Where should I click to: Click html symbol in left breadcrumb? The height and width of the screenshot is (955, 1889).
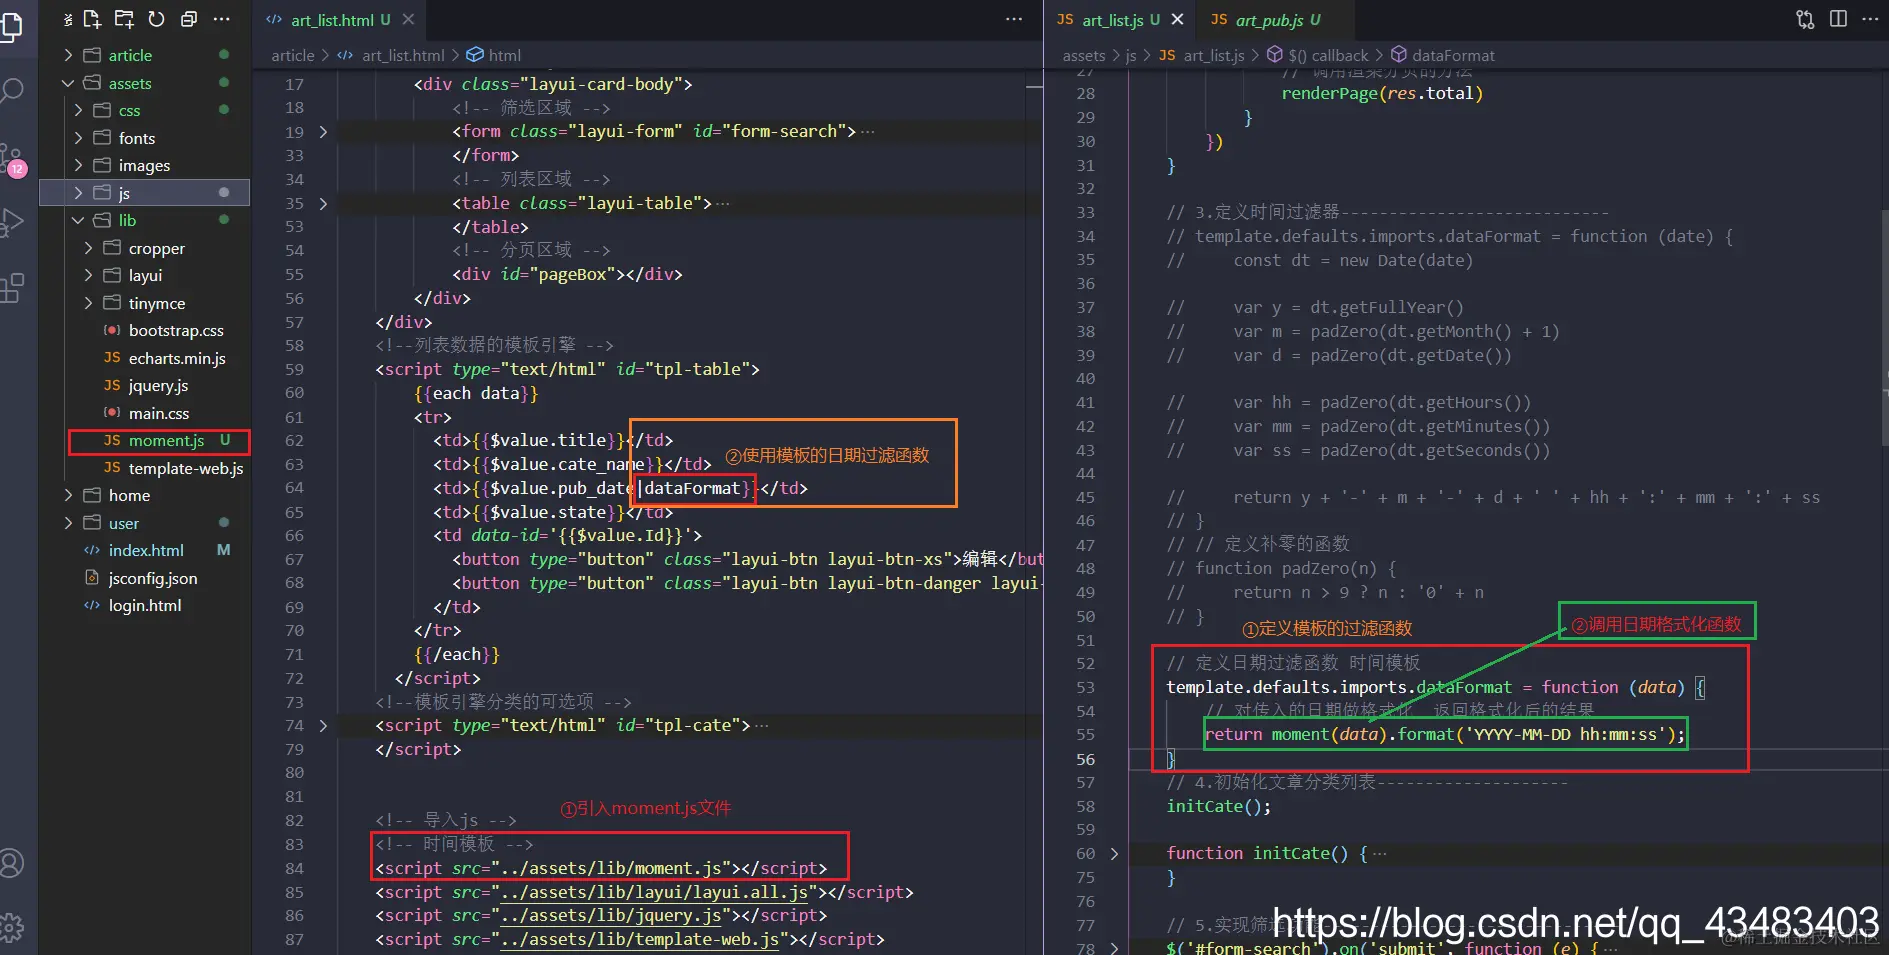point(504,55)
